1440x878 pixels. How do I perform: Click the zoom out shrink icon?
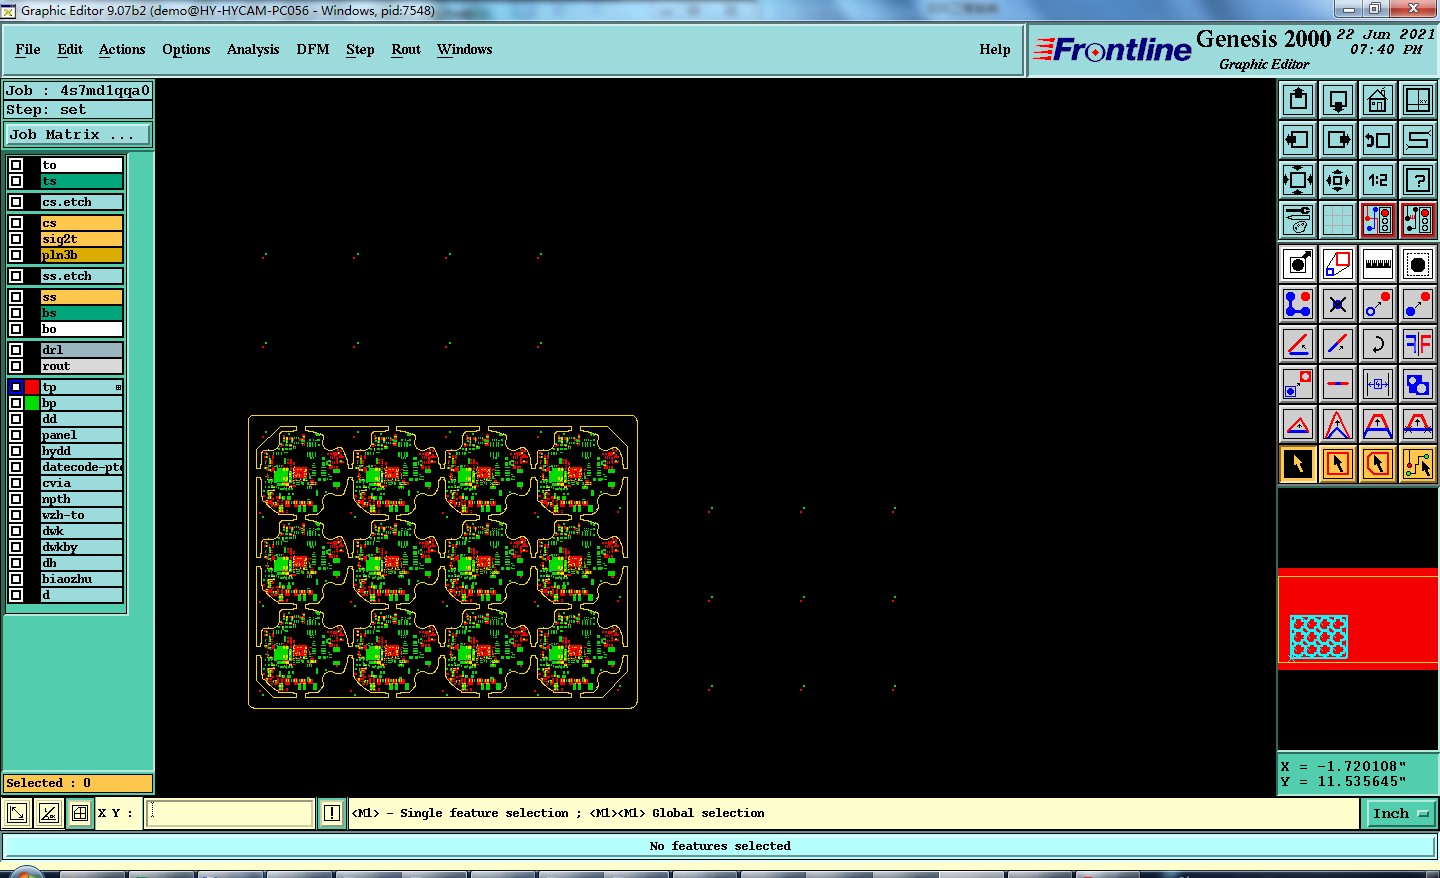[x=1338, y=180]
